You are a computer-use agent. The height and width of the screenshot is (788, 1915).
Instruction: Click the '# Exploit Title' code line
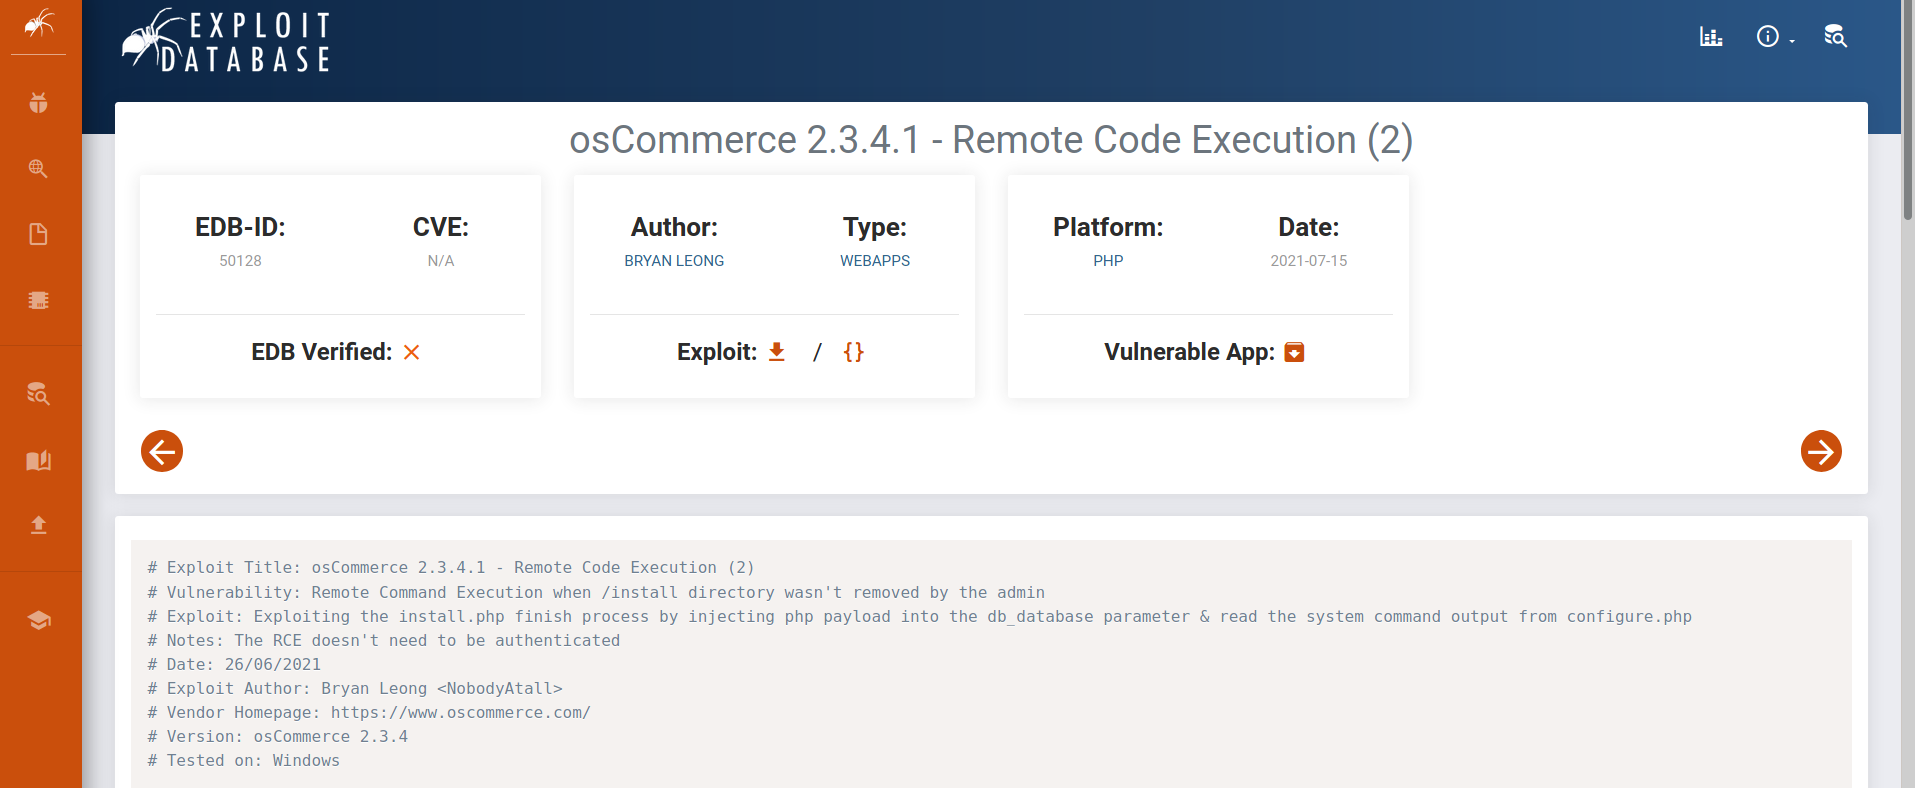pyautogui.click(x=451, y=568)
